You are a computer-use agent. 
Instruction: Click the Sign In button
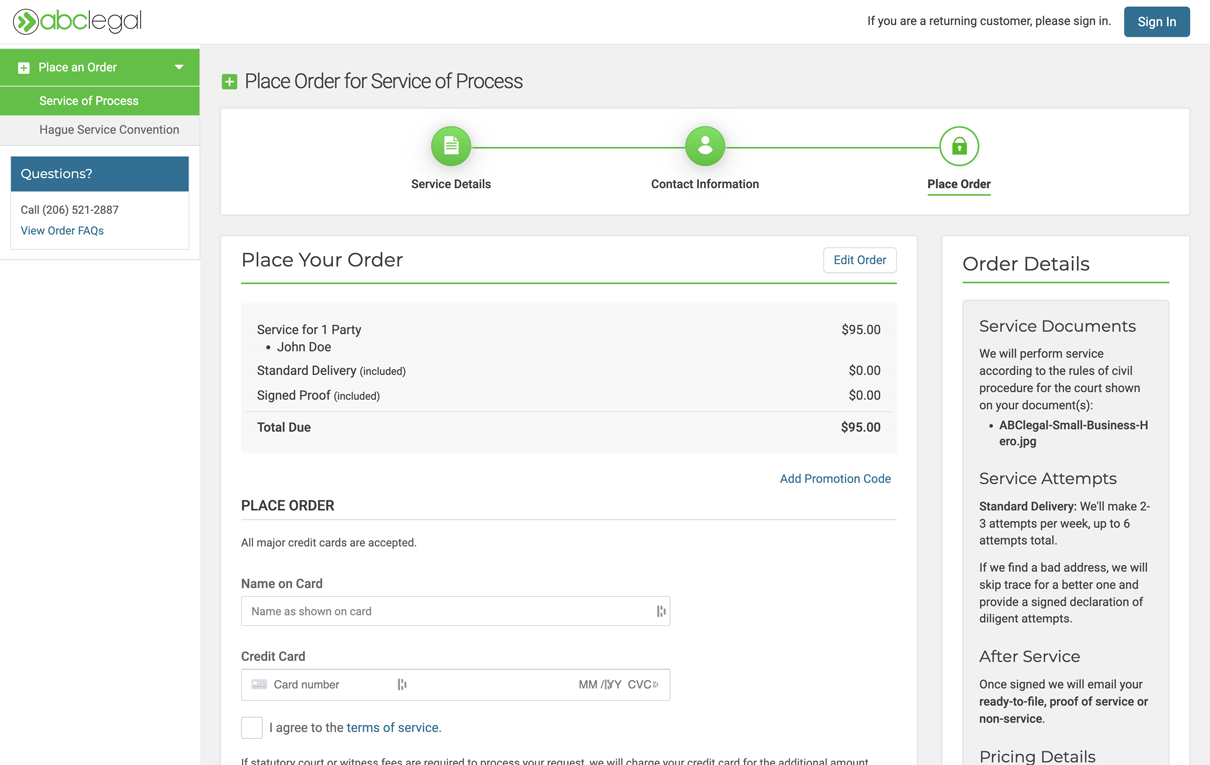pos(1156,22)
